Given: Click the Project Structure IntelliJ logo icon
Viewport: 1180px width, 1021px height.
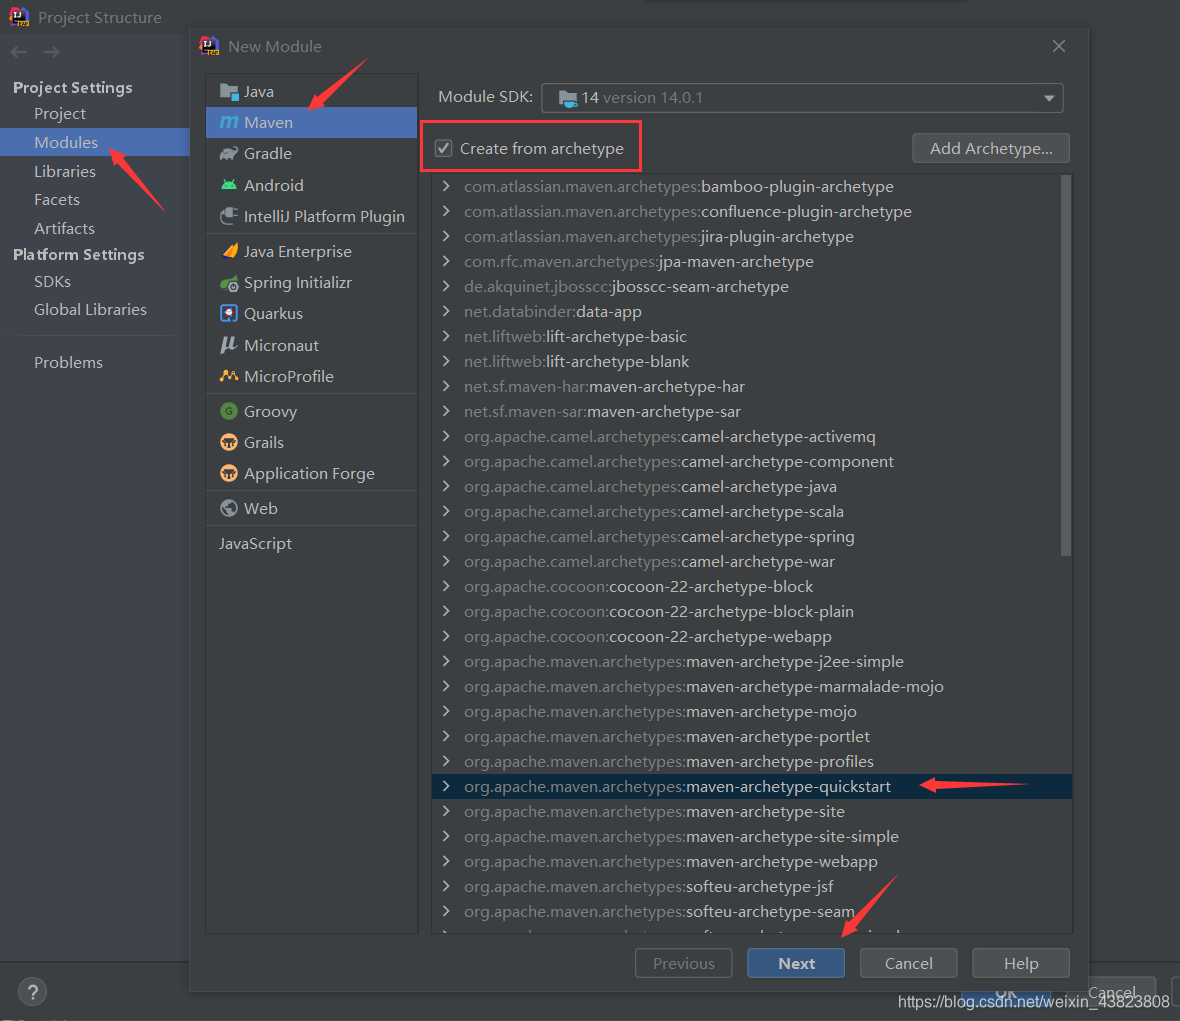Looking at the screenshot, I should click(x=19, y=16).
